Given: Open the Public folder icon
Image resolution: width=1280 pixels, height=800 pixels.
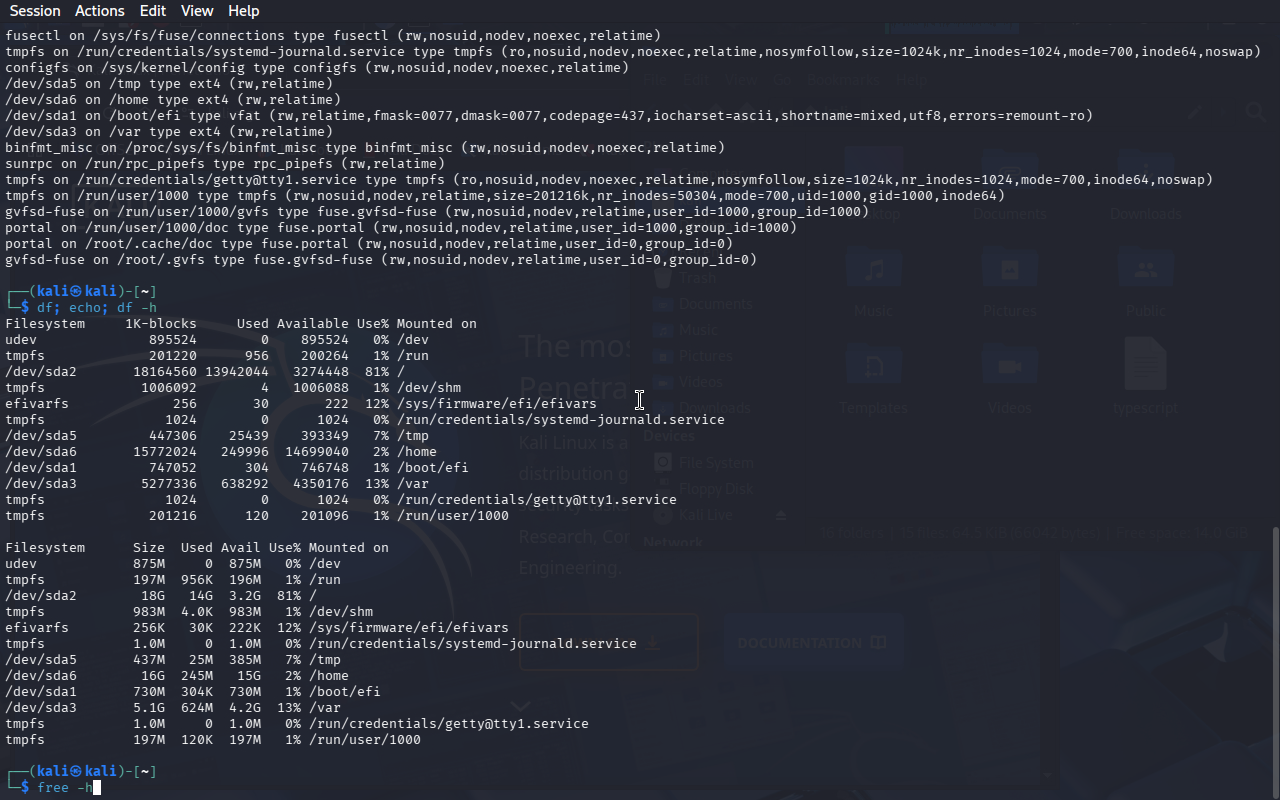Looking at the screenshot, I should (x=1145, y=272).
